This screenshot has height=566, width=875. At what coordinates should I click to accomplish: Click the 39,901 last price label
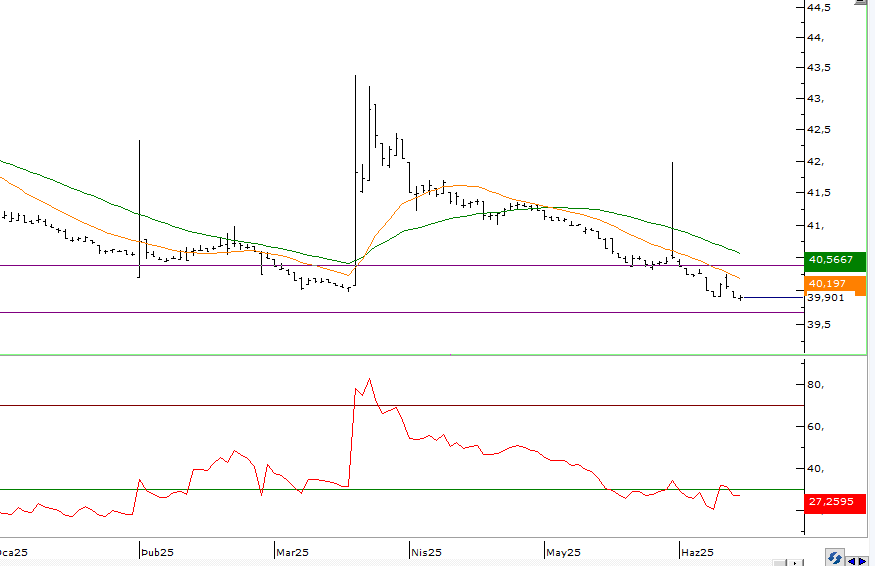[826, 298]
